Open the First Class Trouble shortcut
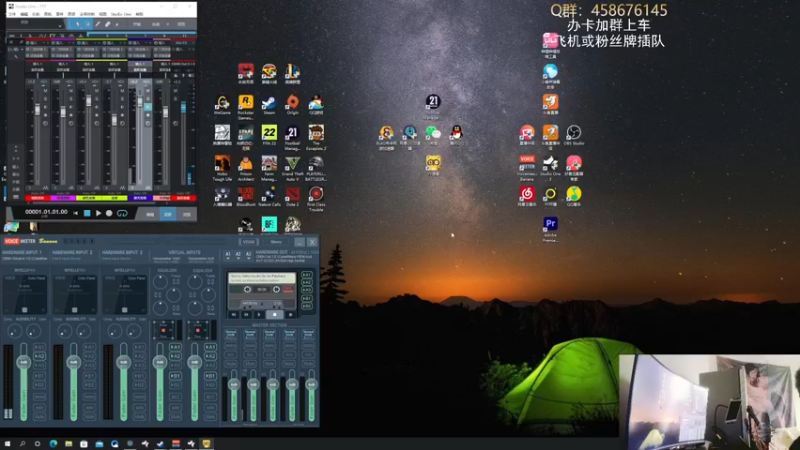Screen dimensions: 800x450 pos(316,199)
